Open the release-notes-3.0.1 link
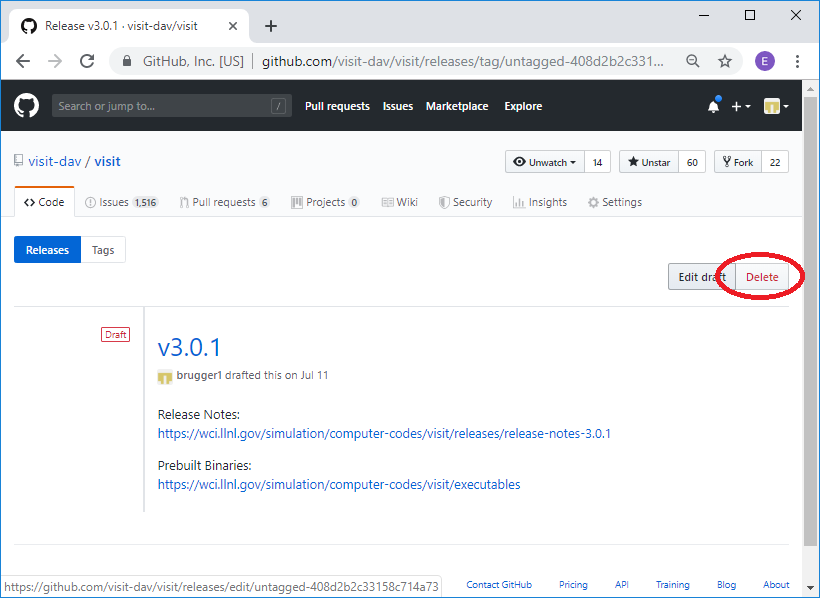This screenshot has width=820, height=598. pos(384,433)
